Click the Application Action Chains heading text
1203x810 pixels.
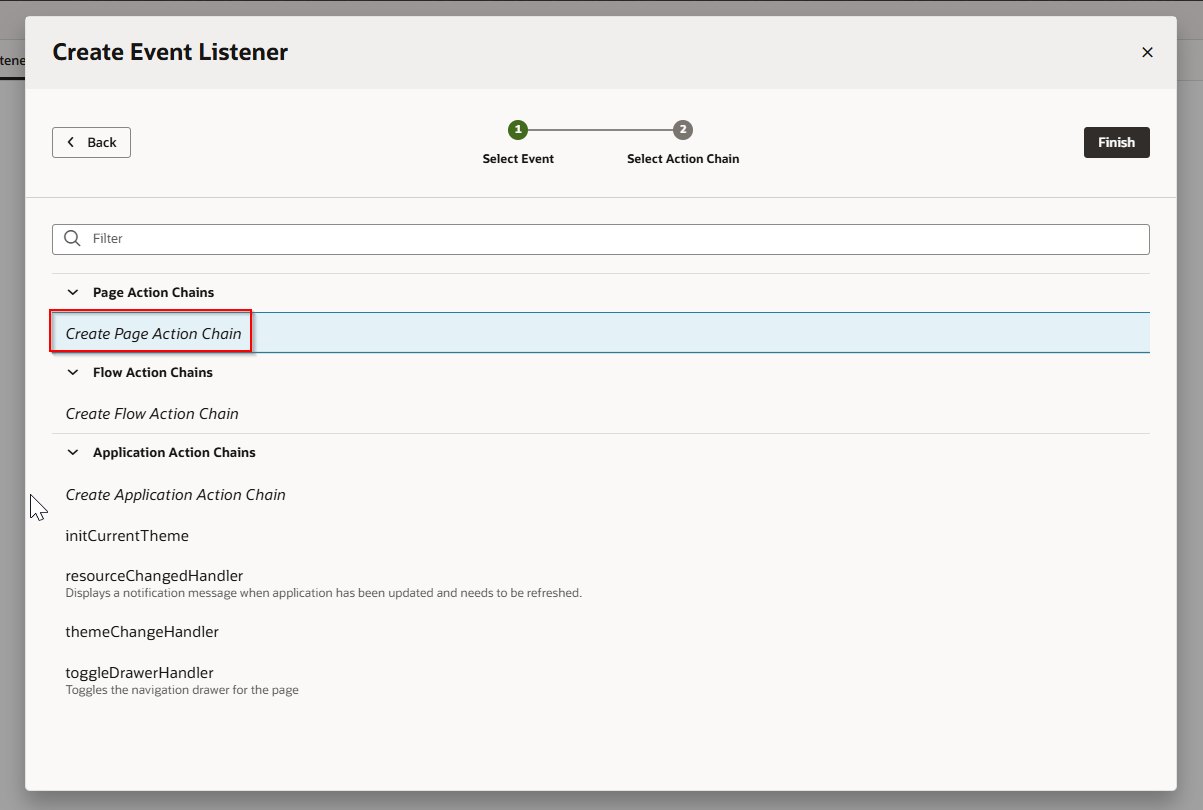click(x=174, y=452)
